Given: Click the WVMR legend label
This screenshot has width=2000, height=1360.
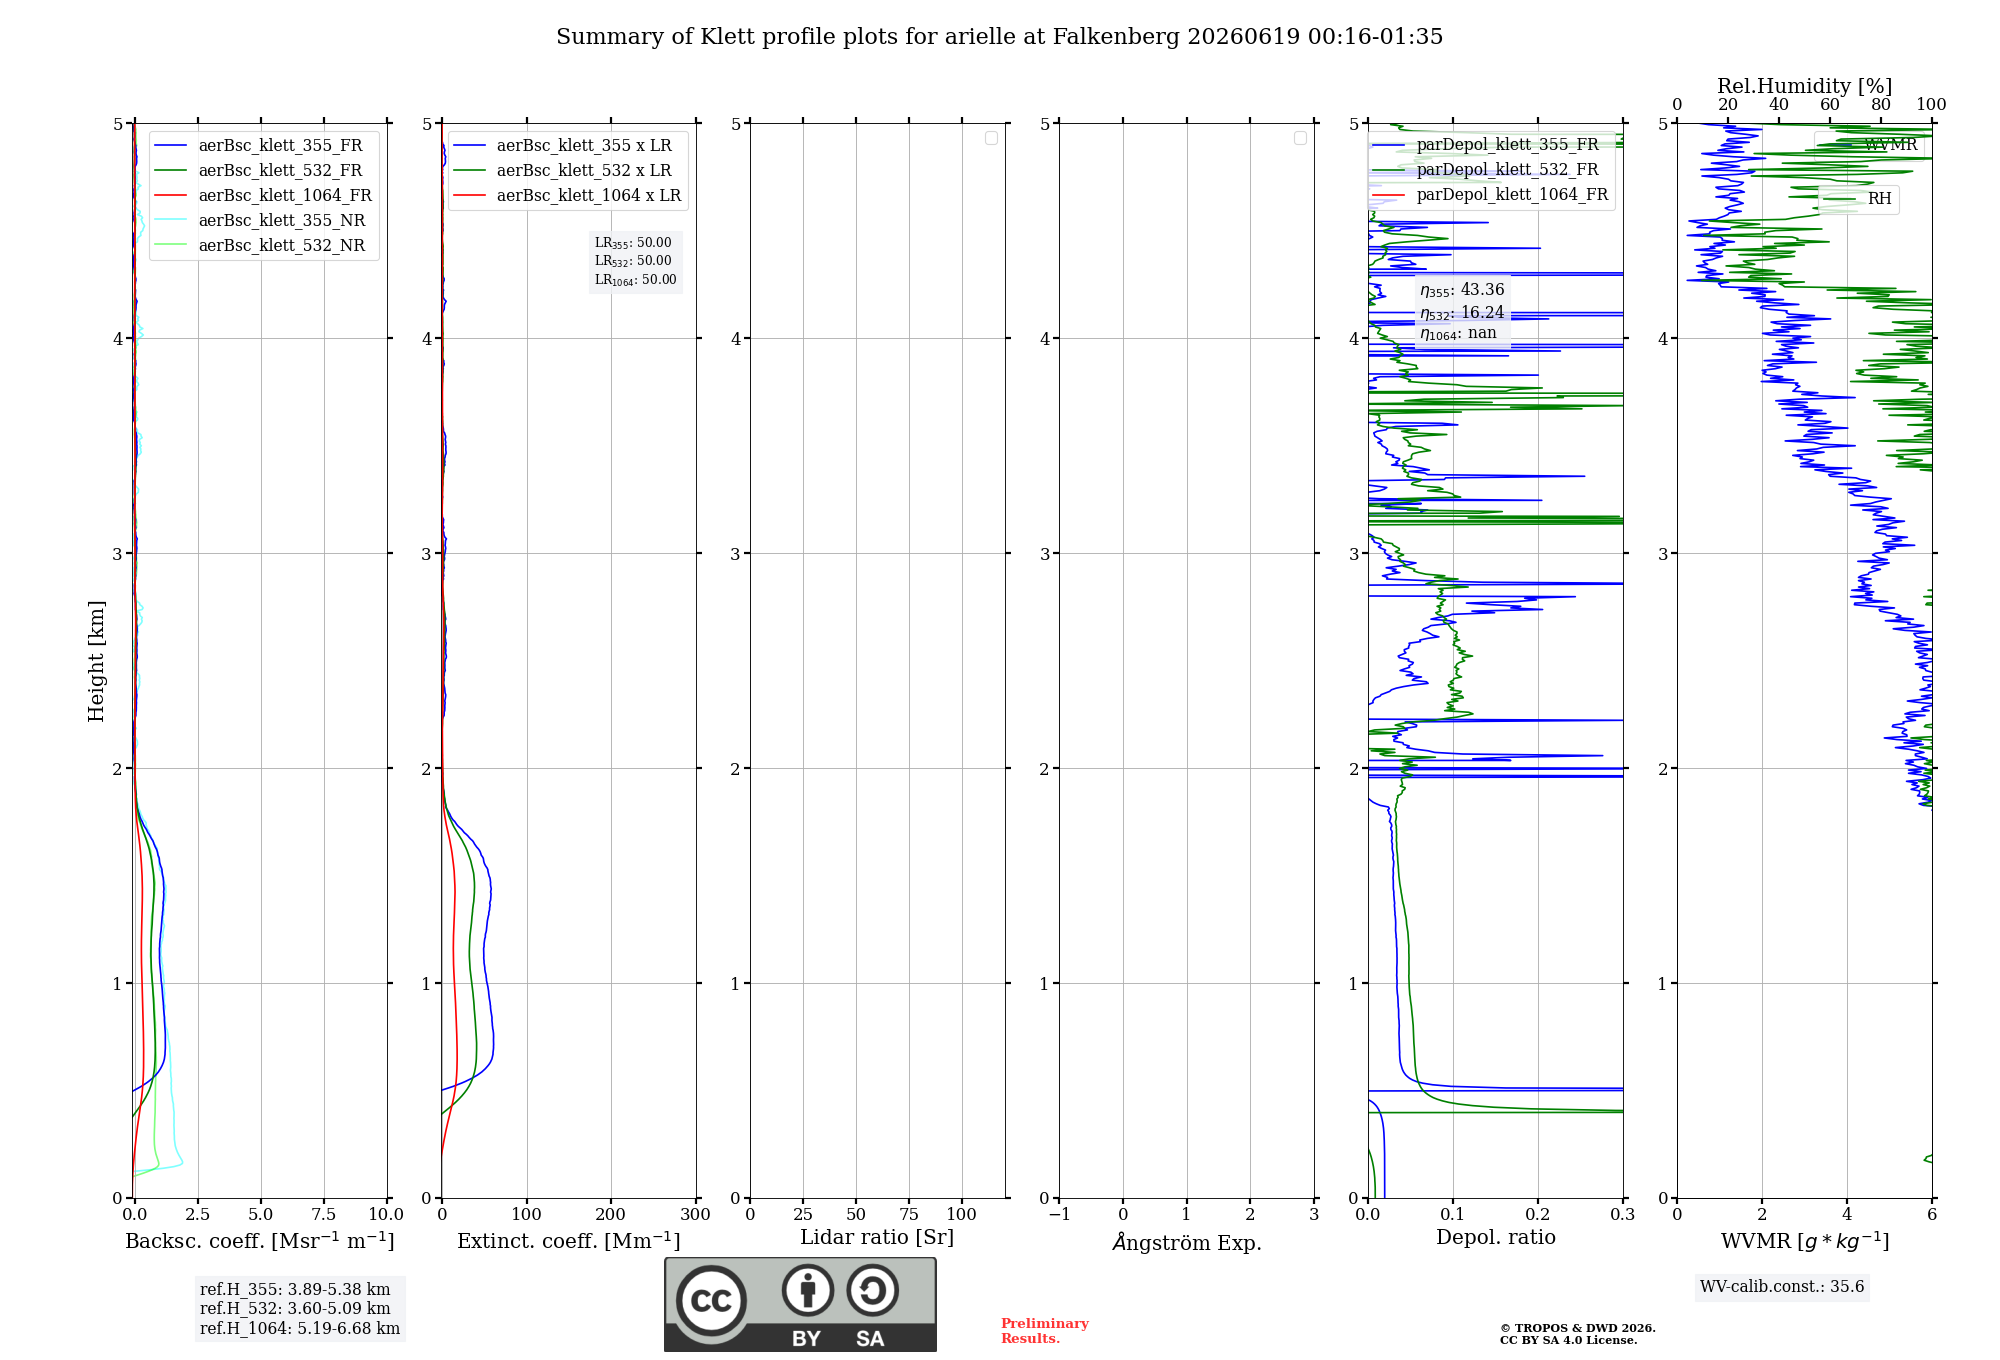Looking at the screenshot, I should (1891, 145).
